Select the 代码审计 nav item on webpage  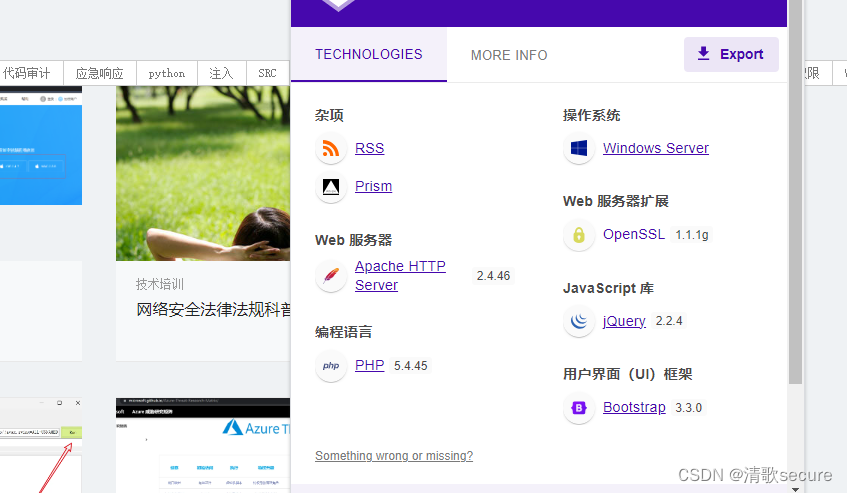point(27,73)
